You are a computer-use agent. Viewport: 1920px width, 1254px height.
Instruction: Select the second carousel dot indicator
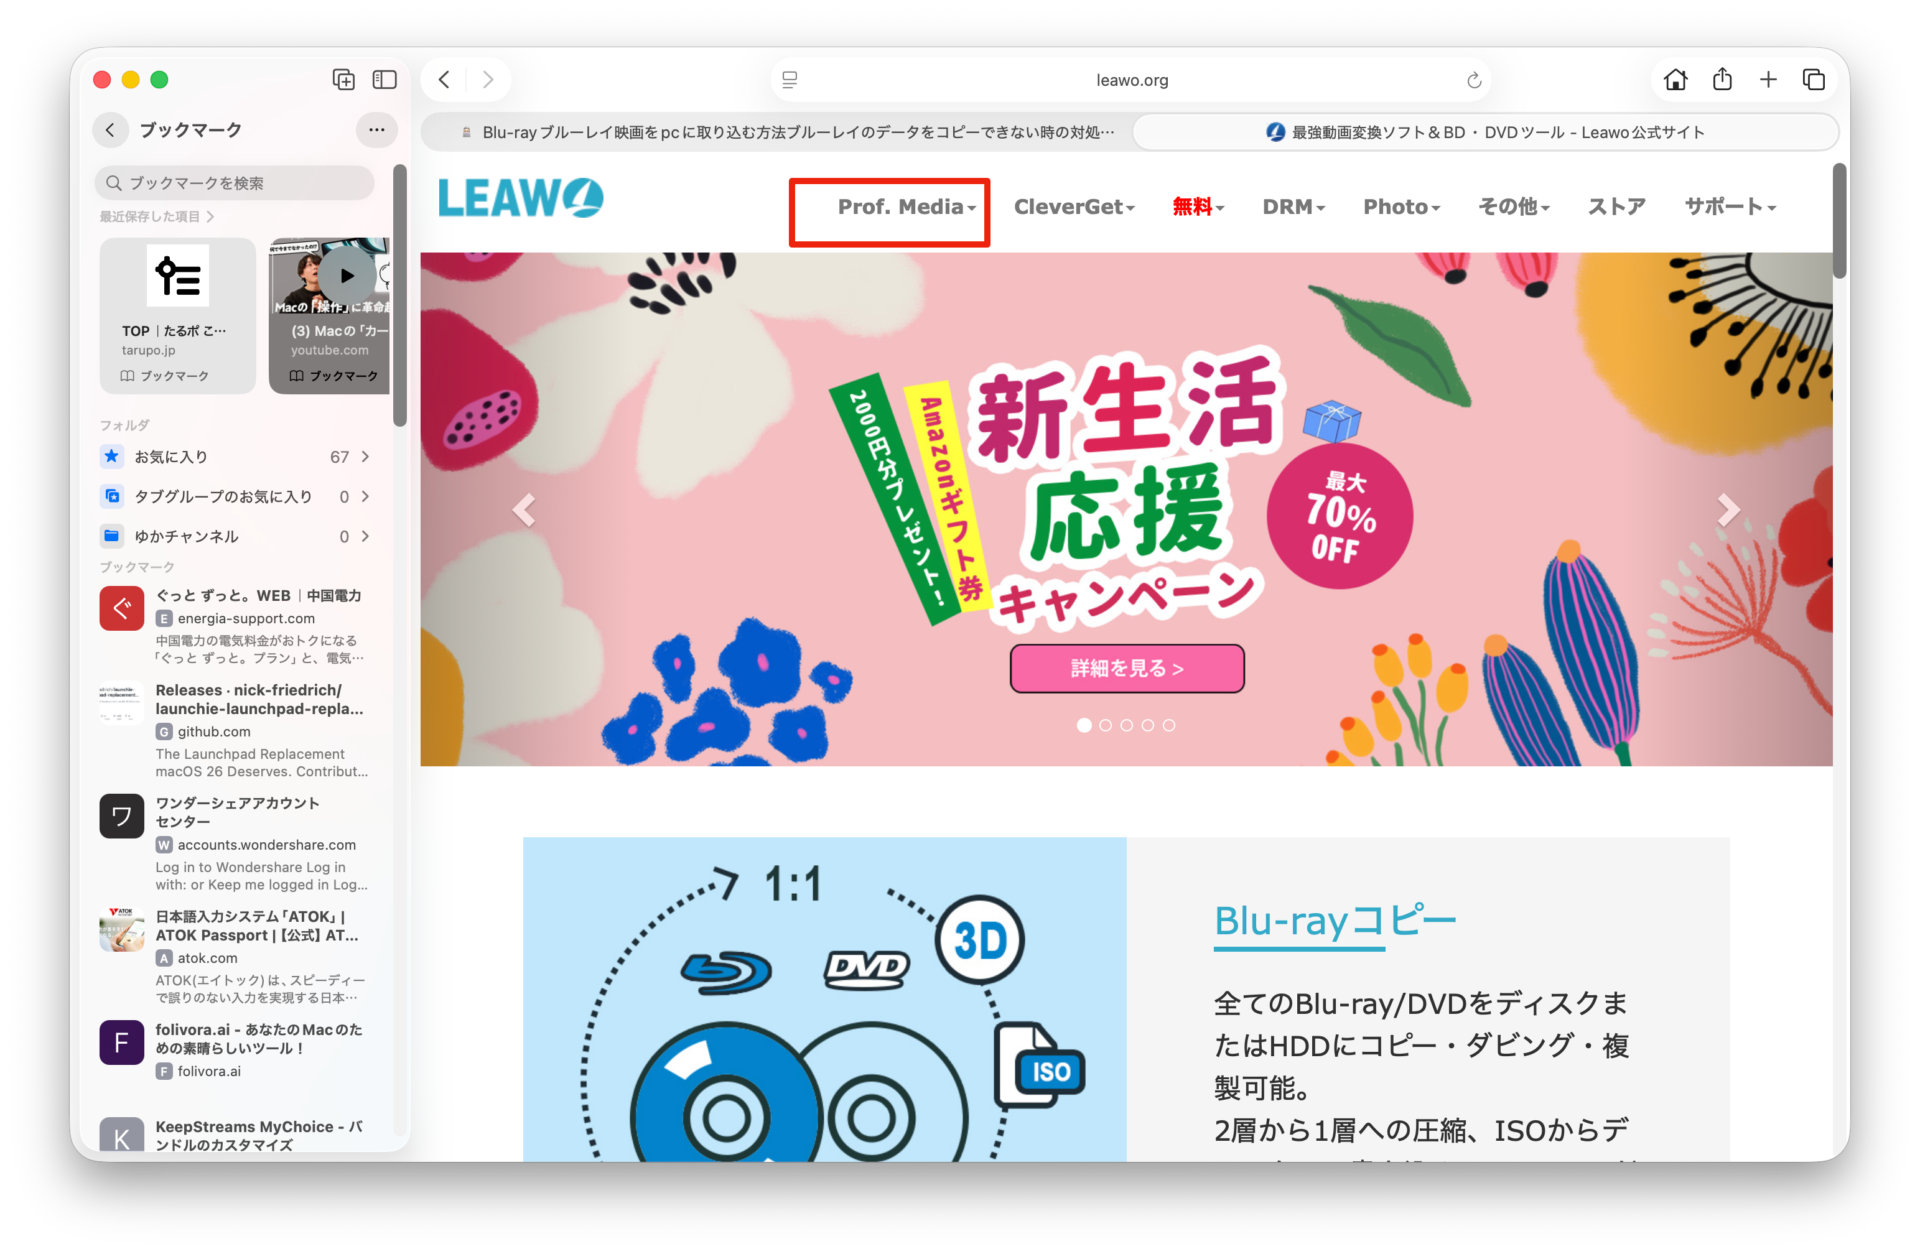coord(1105,725)
